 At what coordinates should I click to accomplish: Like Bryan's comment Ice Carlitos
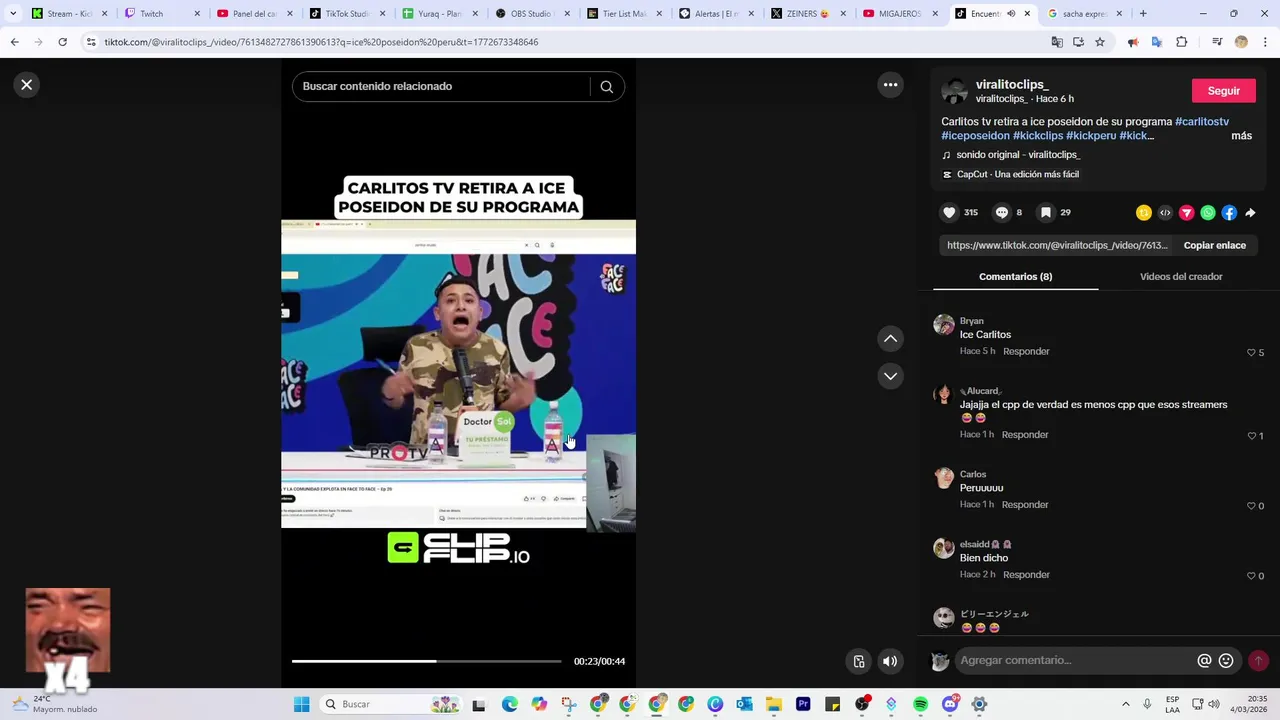pyautogui.click(x=1251, y=353)
